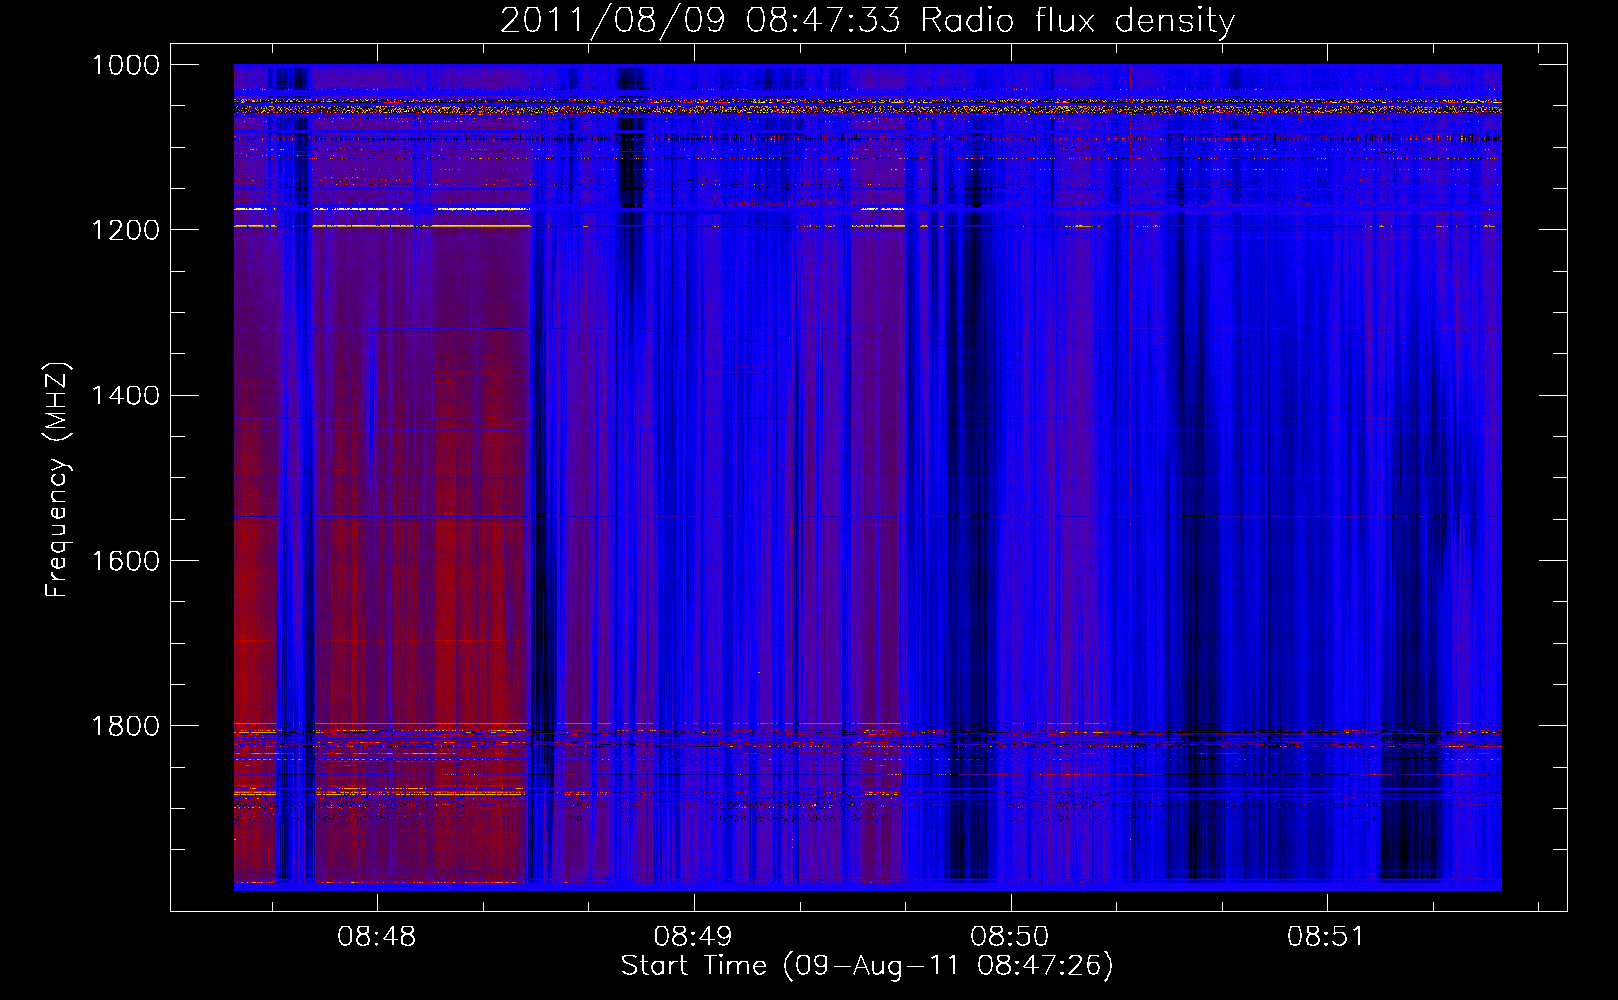This screenshot has height=1000, width=1618.
Task: Click the 08:50 time tick label
Action: pos(1010,937)
